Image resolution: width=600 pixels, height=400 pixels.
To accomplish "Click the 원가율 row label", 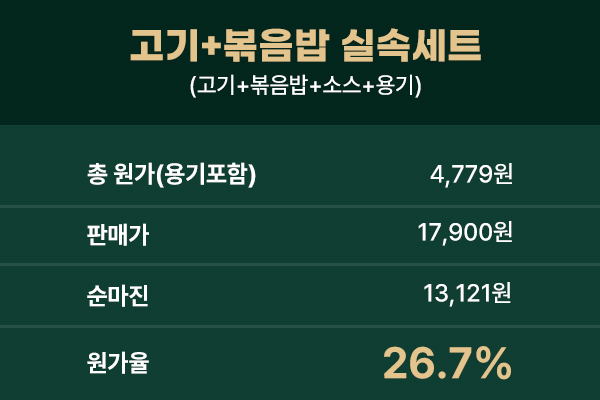I will pos(117,362).
